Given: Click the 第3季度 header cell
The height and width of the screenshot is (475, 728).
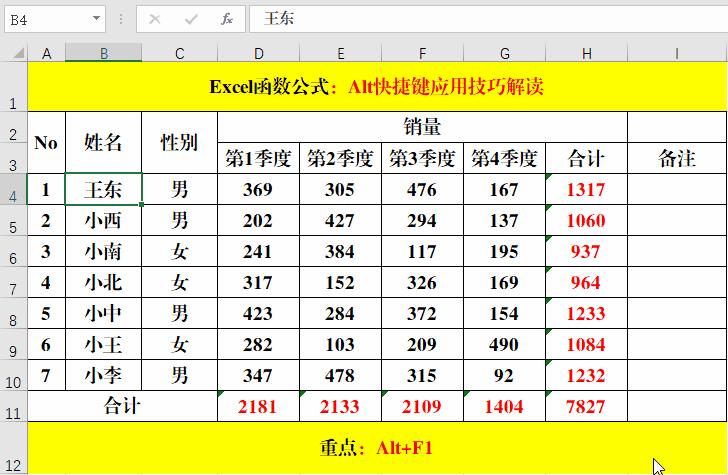Looking at the screenshot, I should click(422, 158).
